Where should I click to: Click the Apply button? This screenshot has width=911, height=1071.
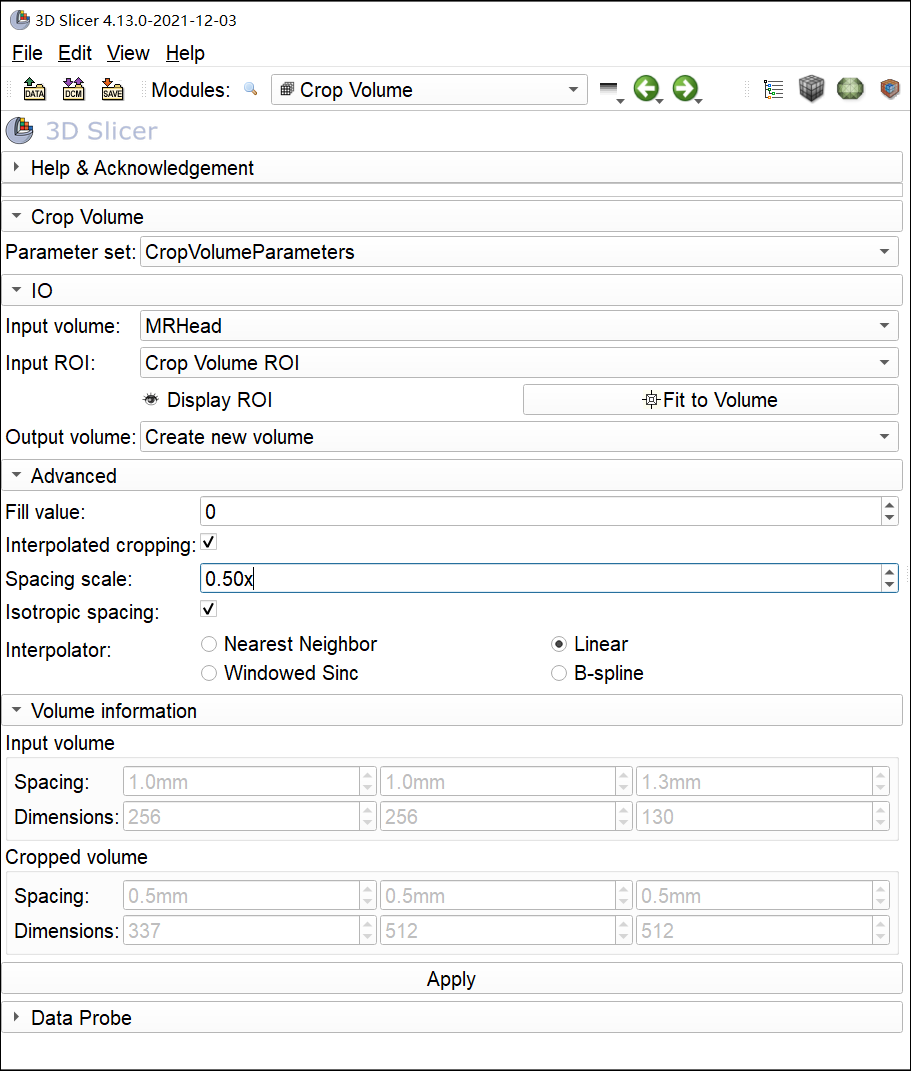click(451, 979)
